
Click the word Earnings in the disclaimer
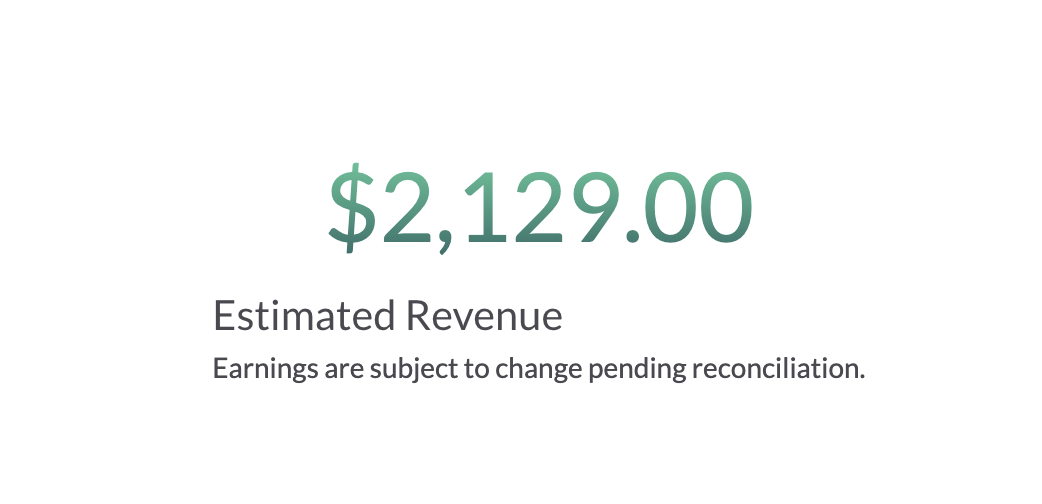(x=265, y=369)
